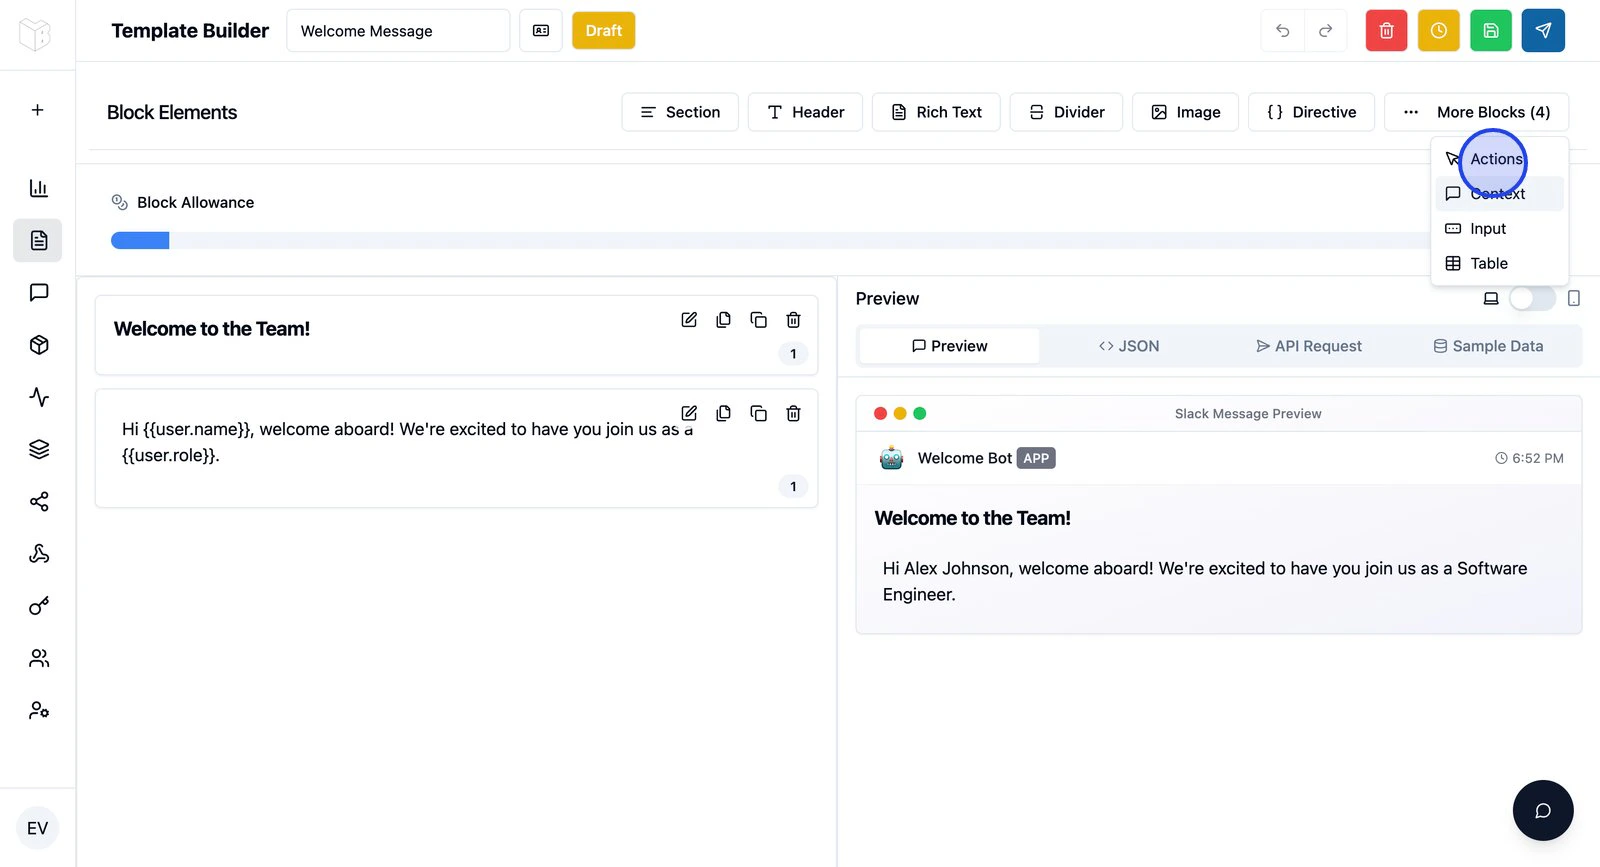Add an Image block
The width and height of the screenshot is (1600, 867).
pyautogui.click(x=1185, y=112)
